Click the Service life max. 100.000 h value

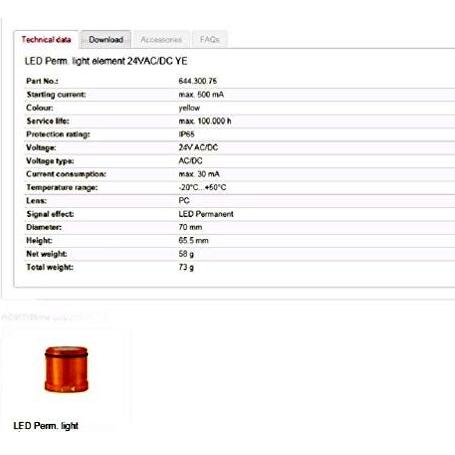(x=205, y=121)
